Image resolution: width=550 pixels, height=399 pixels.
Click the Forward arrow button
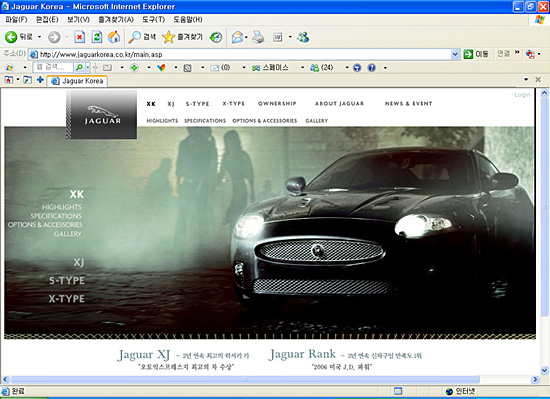tap(54, 37)
